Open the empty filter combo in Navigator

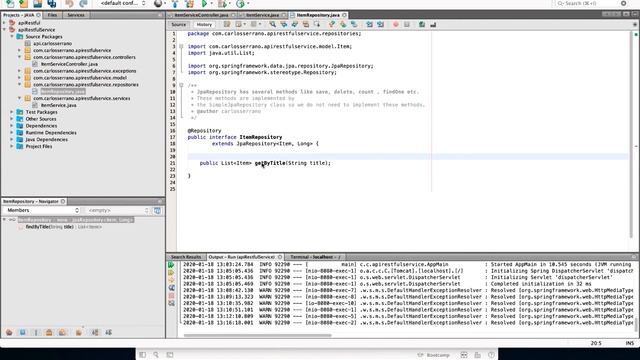pyautogui.click(x=118, y=210)
